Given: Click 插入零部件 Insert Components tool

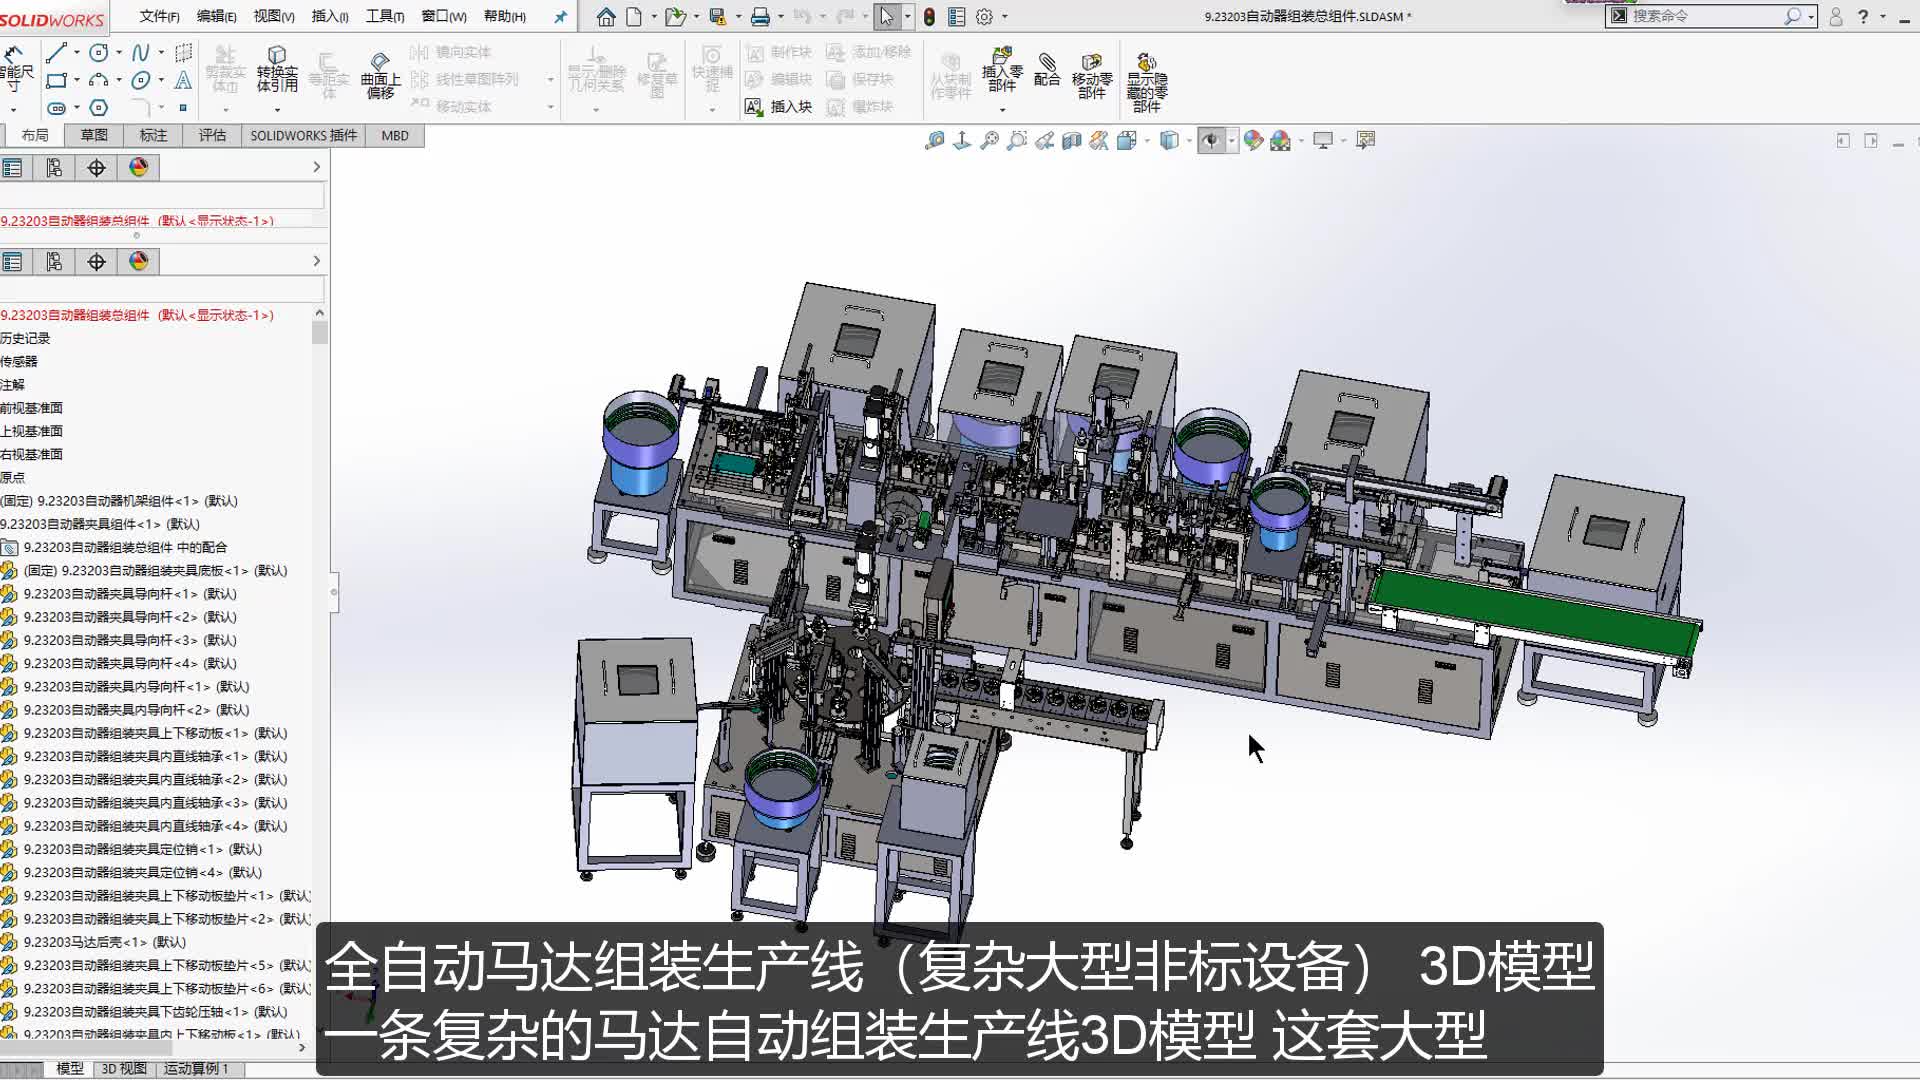Looking at the screenshot, I should pyautogui.click(x=1002, y=69).
